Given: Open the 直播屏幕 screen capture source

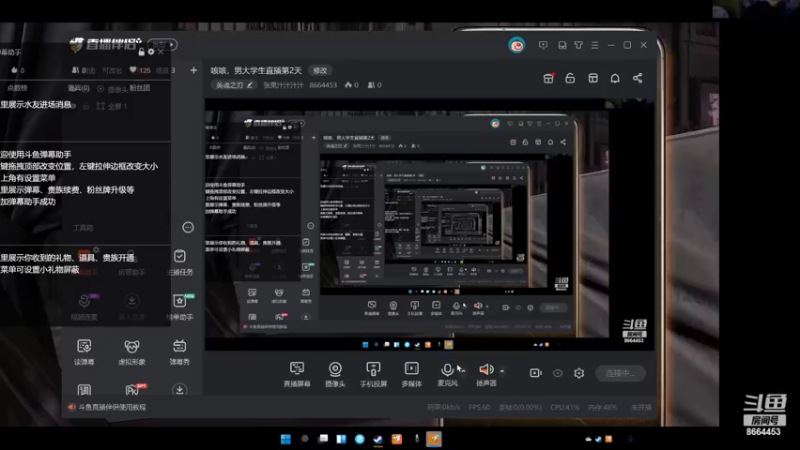Looking at the screenshot, I should click(x=297, y=374).
